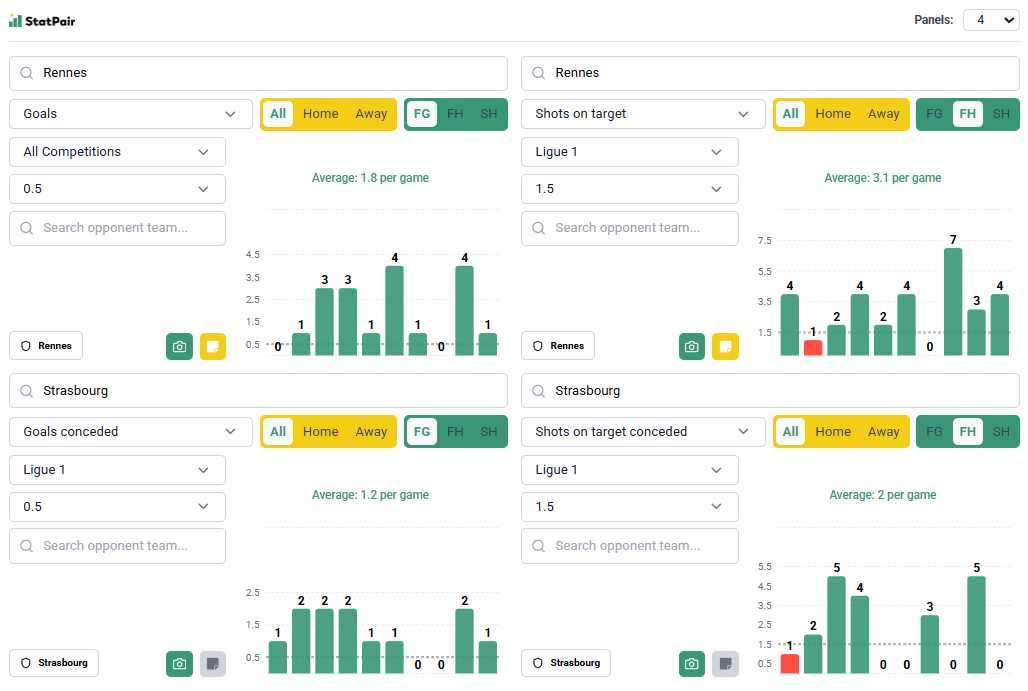Click gray note icon in Strasbourg Goals conceded panel

point(213,663)
